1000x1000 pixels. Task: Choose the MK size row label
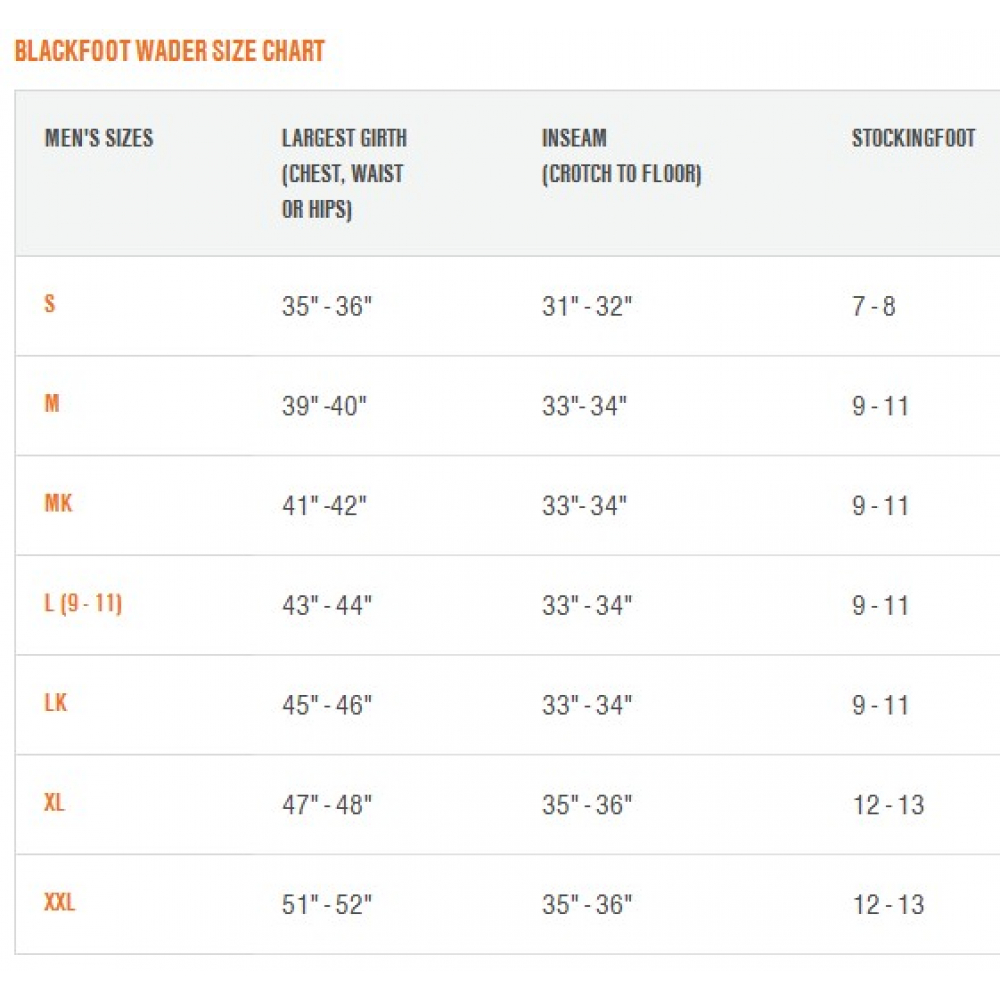tap(59, 503)
